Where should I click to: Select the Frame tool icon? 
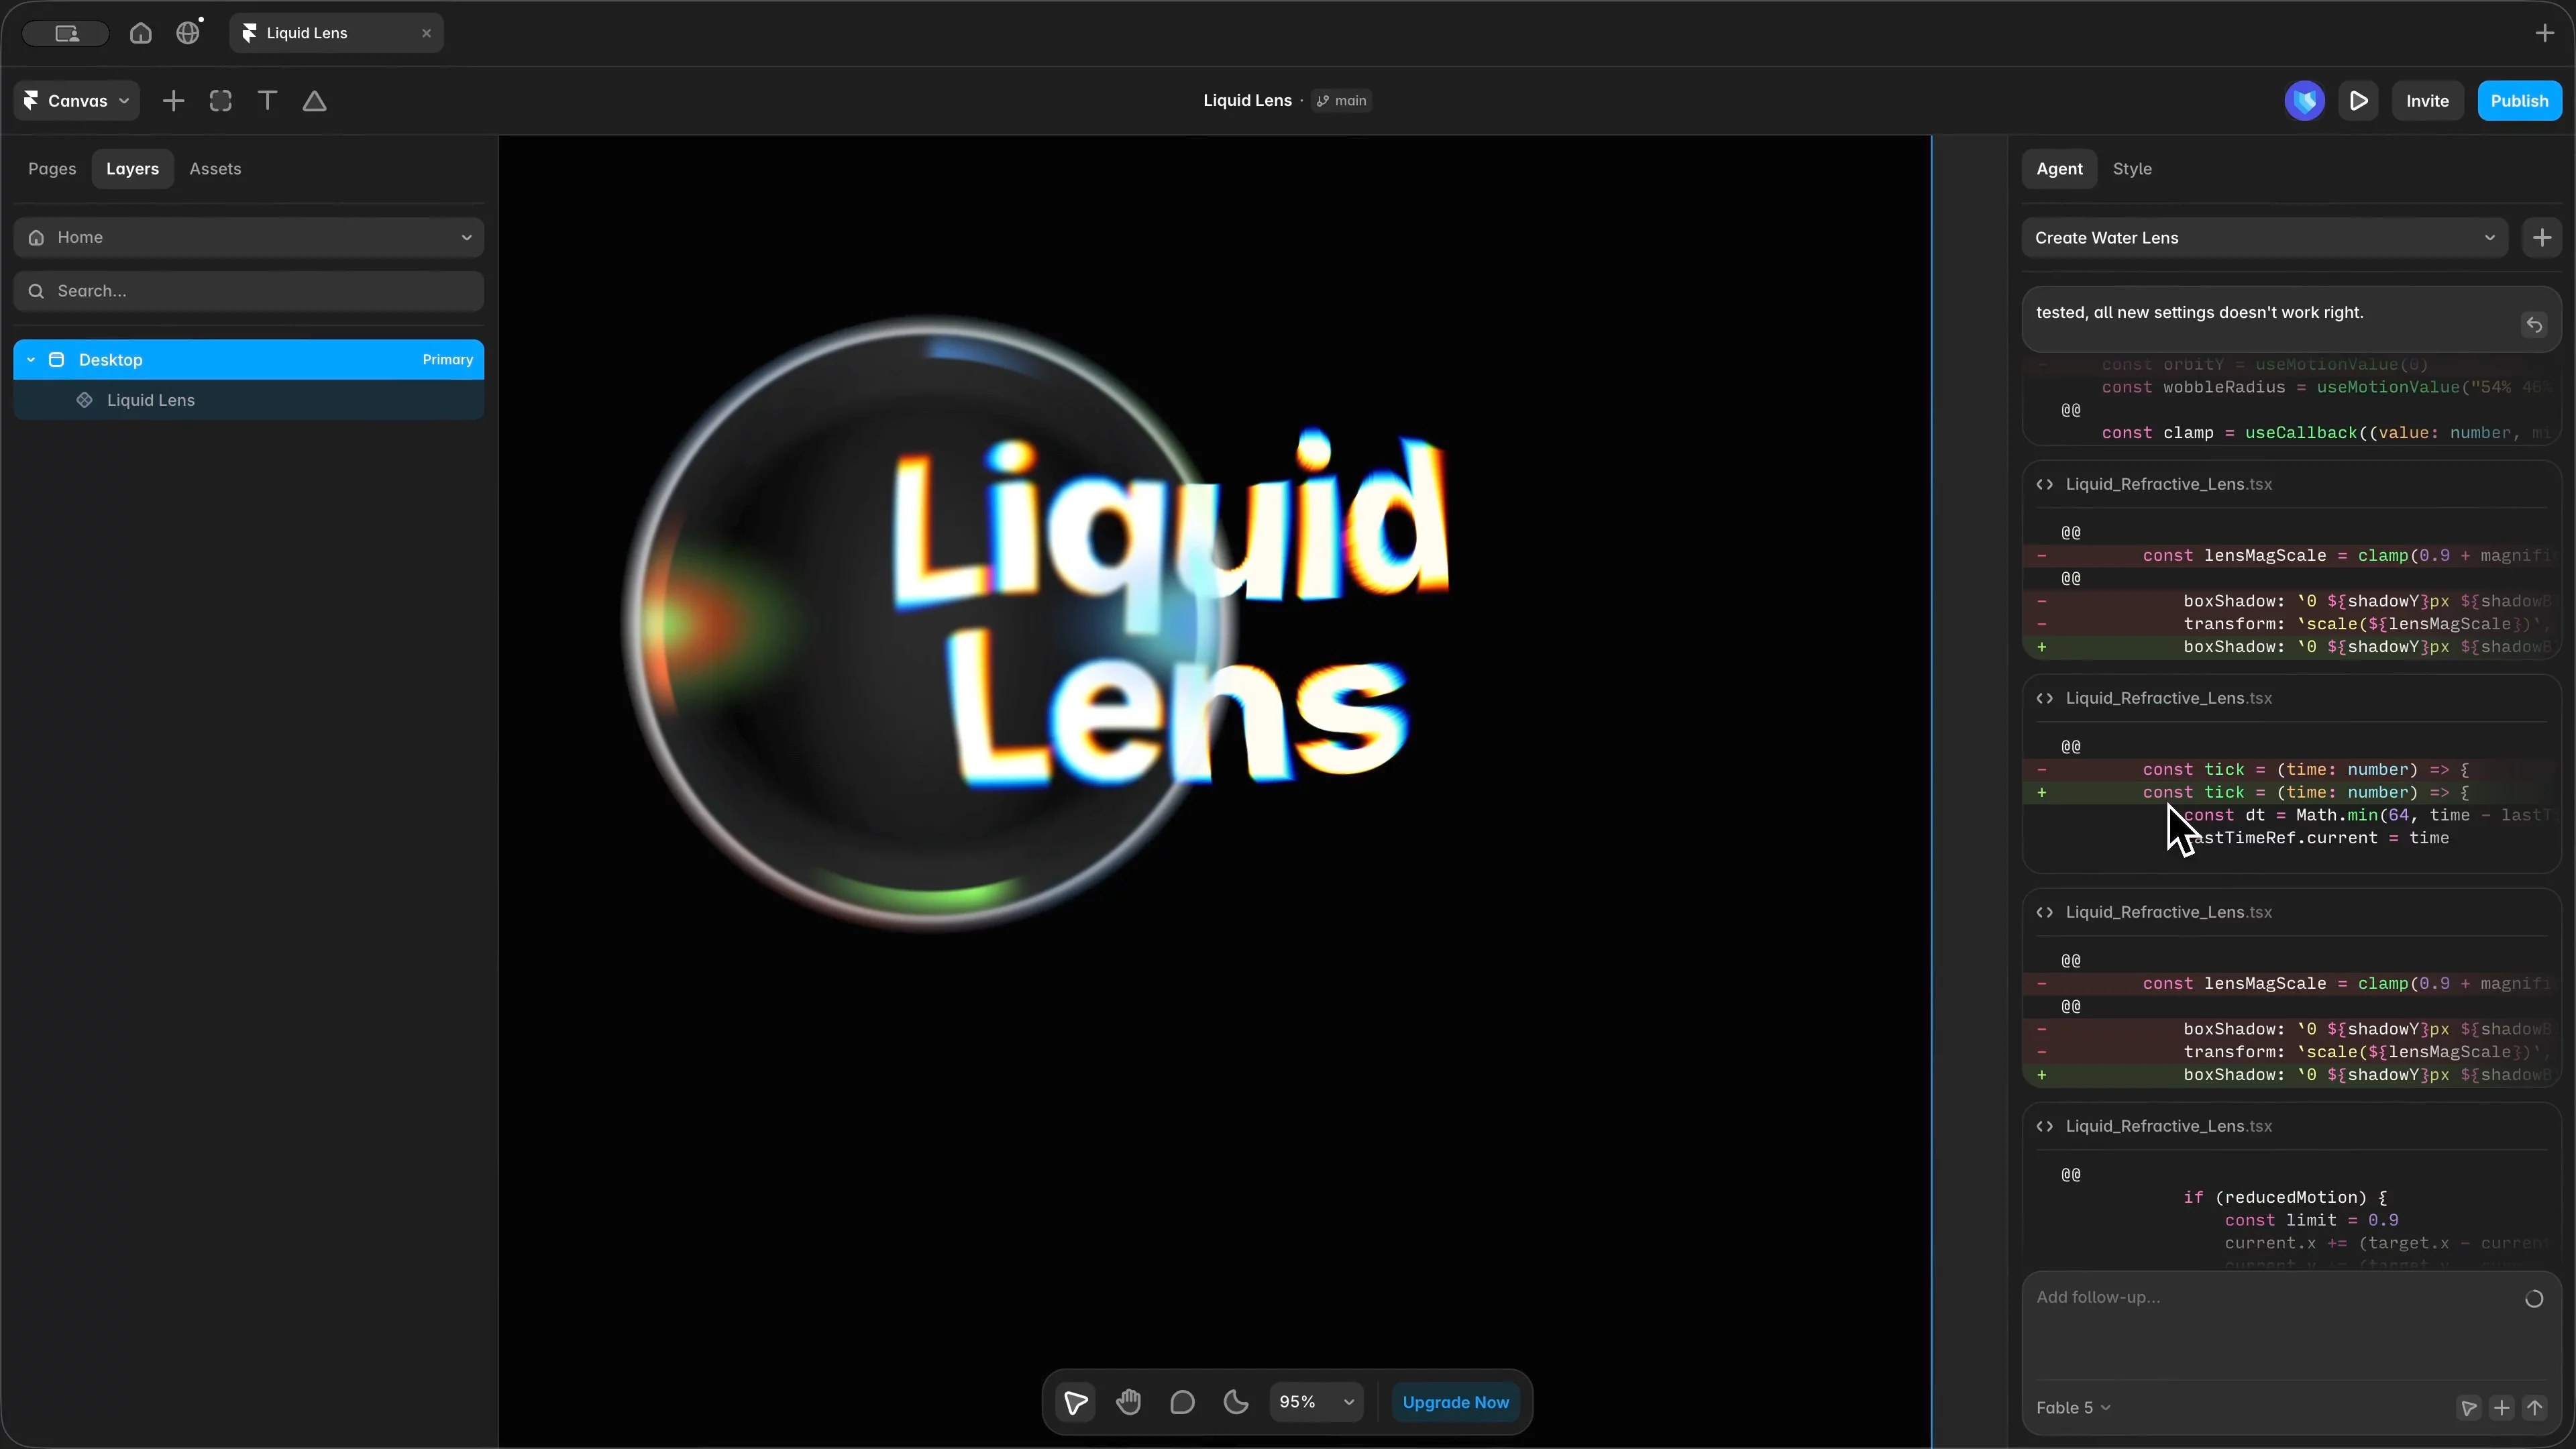pyautogui.click(x=221, y=101)
